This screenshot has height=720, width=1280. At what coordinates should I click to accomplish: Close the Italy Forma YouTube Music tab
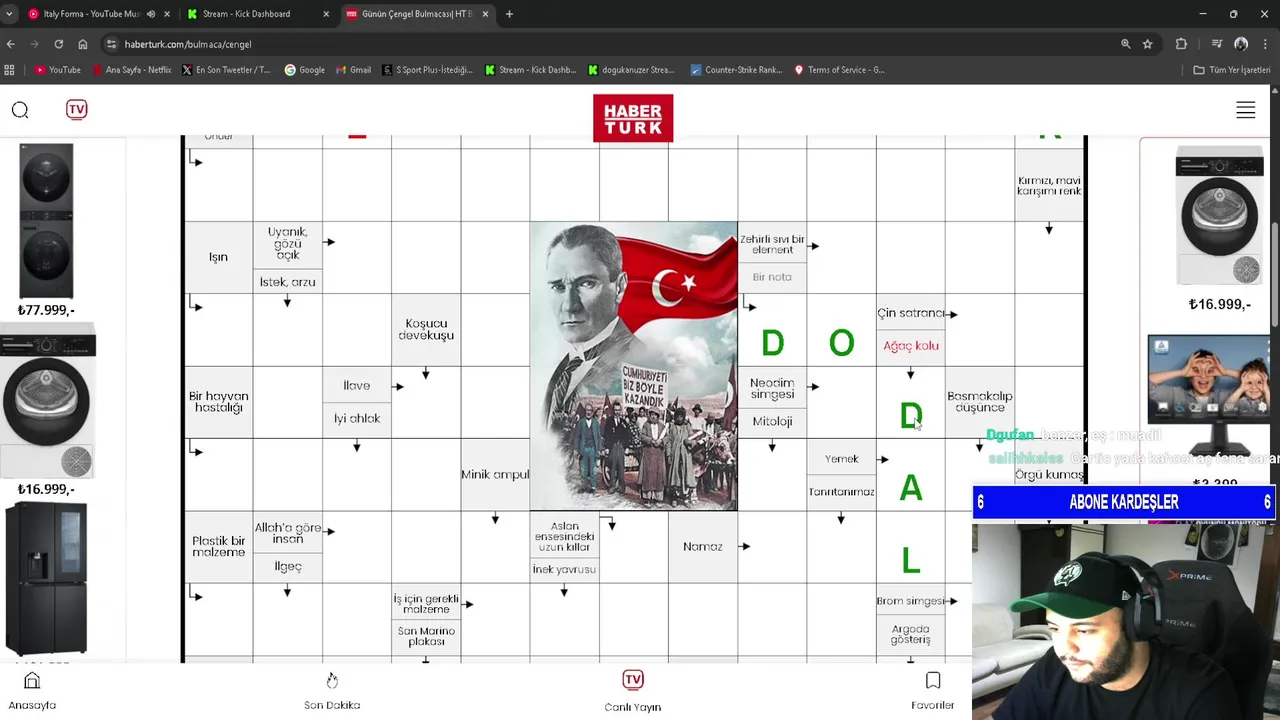click(x=167, y=14)
